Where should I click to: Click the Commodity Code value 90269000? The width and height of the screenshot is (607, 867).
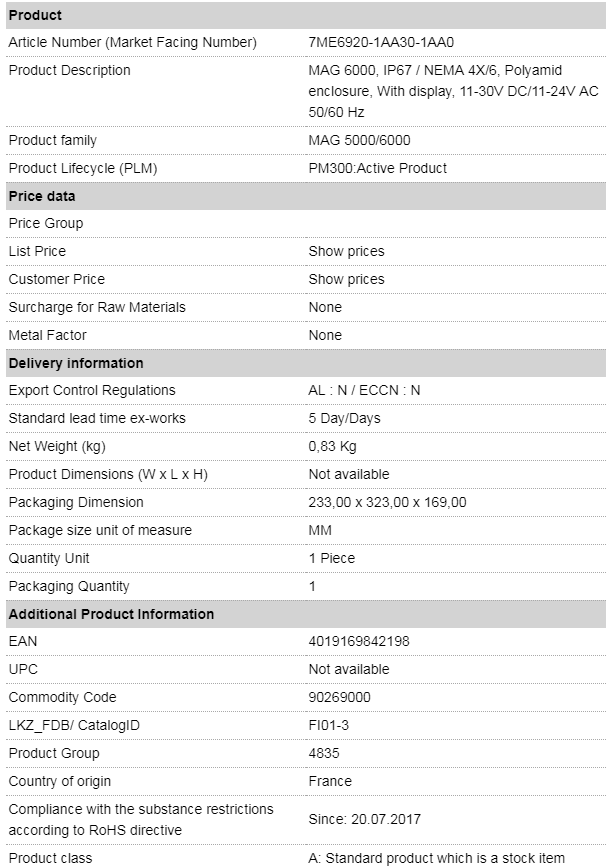pos(339,697)
